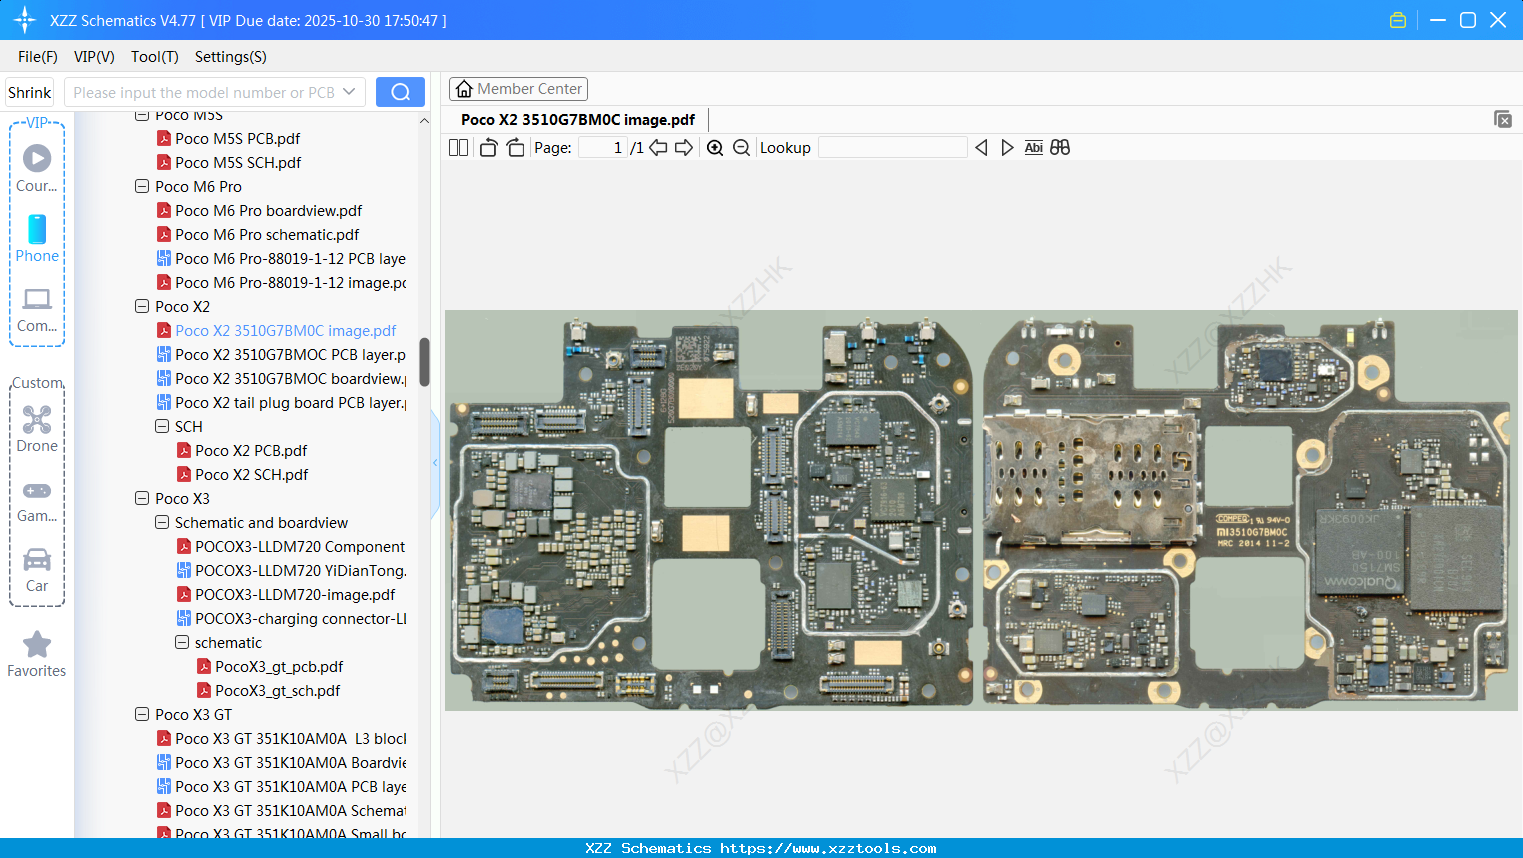Select the dual-page layout icon
The width and height of the screenshot is (1523, 858).
[x=458, y=147]
